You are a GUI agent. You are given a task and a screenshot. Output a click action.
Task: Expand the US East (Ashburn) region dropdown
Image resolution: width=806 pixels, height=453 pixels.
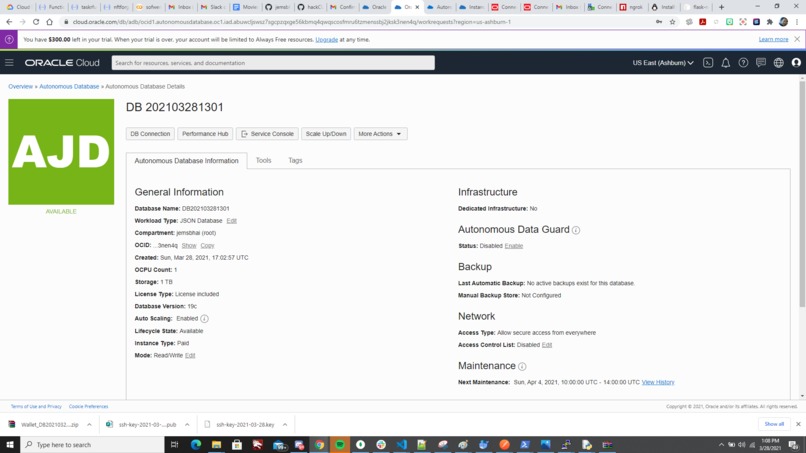point(663,63)
